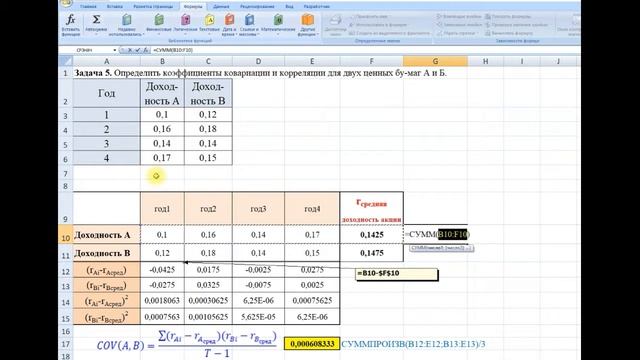
Task: Confirm the formula with the checkmark button
Action: pos(138,50)
